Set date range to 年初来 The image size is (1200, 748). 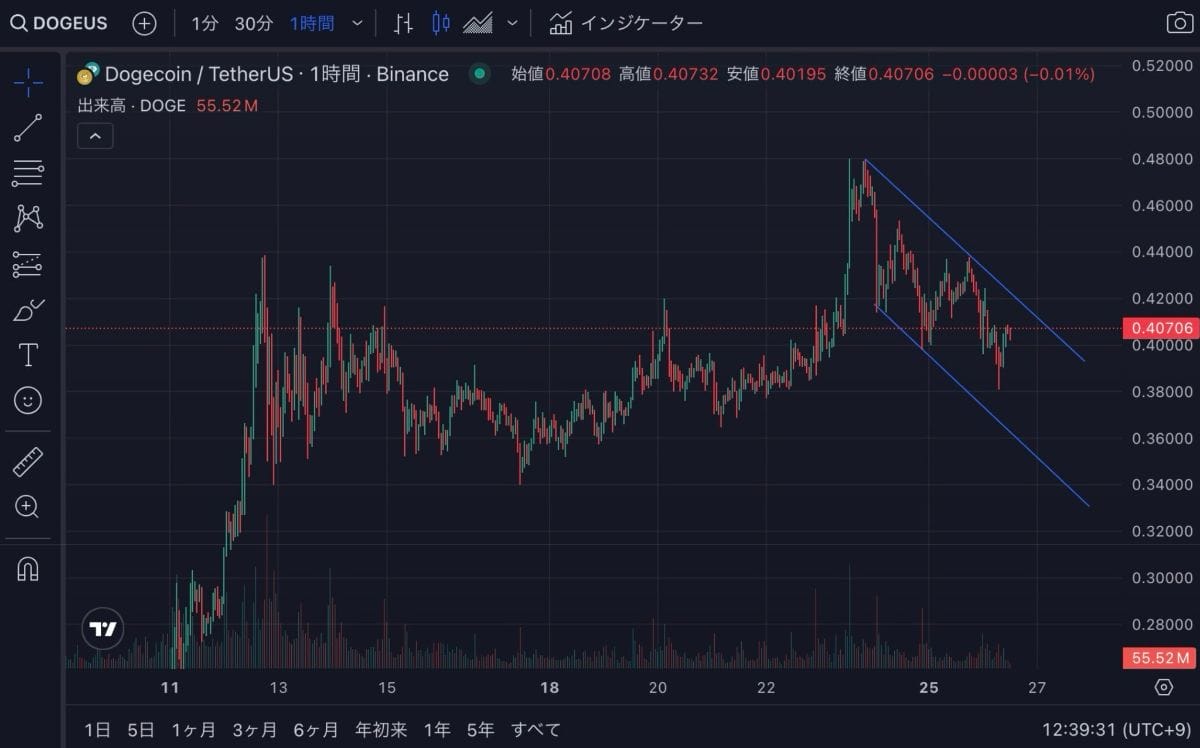[x=381, y=729]
